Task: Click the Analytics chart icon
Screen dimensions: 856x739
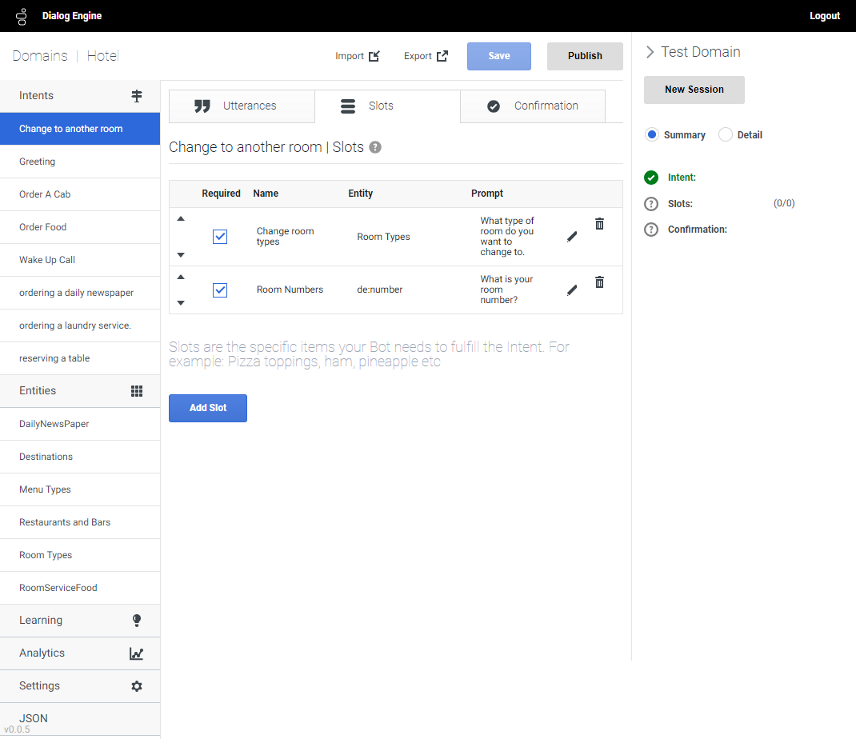Action: (137, 654)
